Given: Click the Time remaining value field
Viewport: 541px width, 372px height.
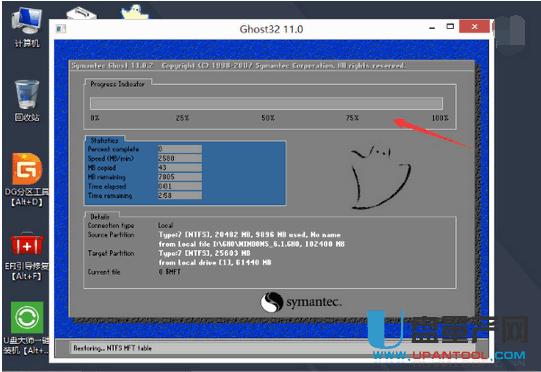Looking at the screenshot, I should pos(180,196).
